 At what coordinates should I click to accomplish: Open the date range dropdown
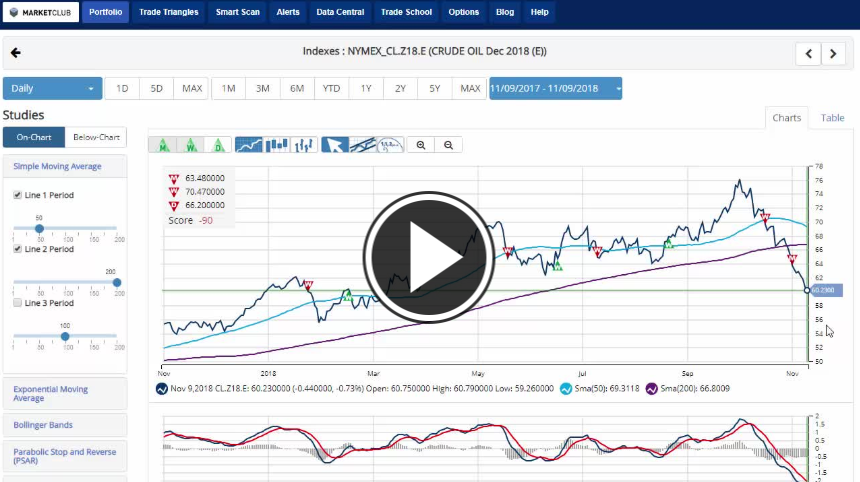(x=556, y=88)
